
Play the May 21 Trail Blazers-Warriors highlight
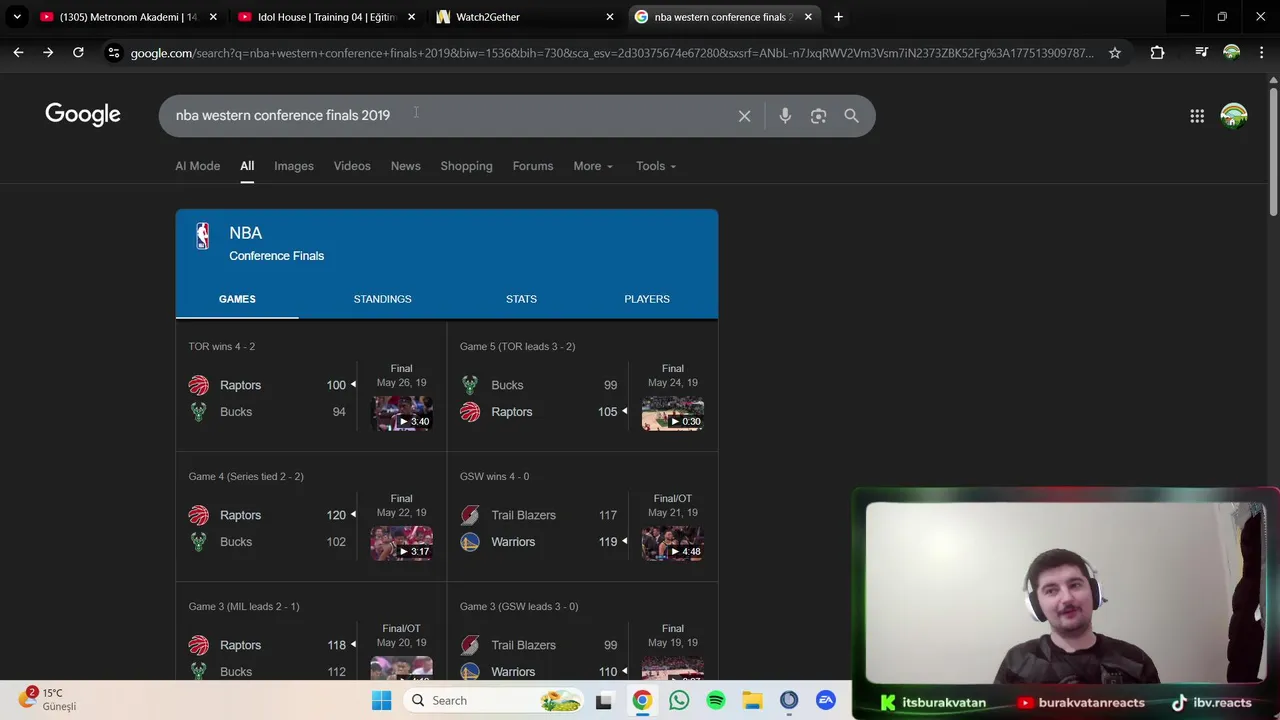pyautogui.click(x=673, y=543)
